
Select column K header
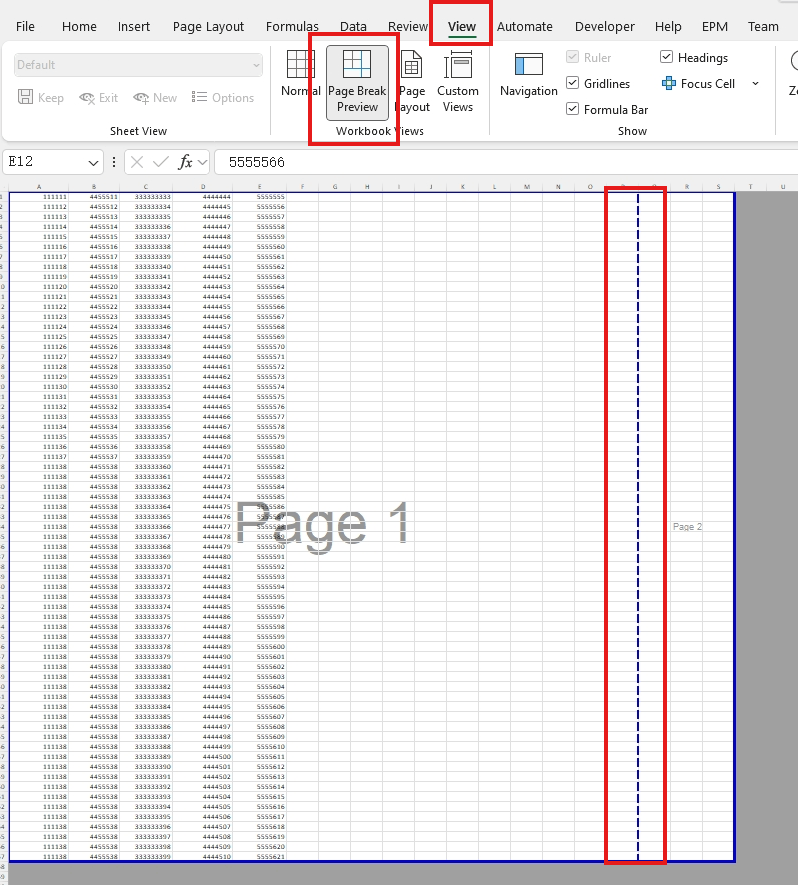[463, 187]
